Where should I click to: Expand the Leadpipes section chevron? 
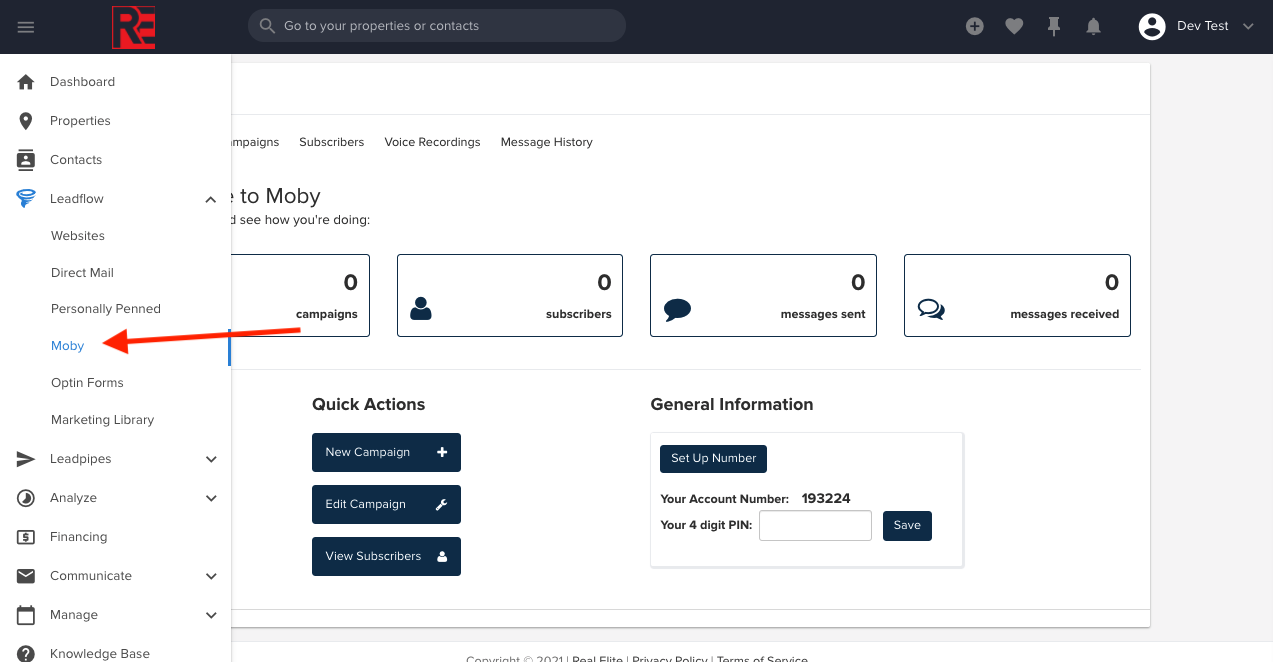pos(211,459)
